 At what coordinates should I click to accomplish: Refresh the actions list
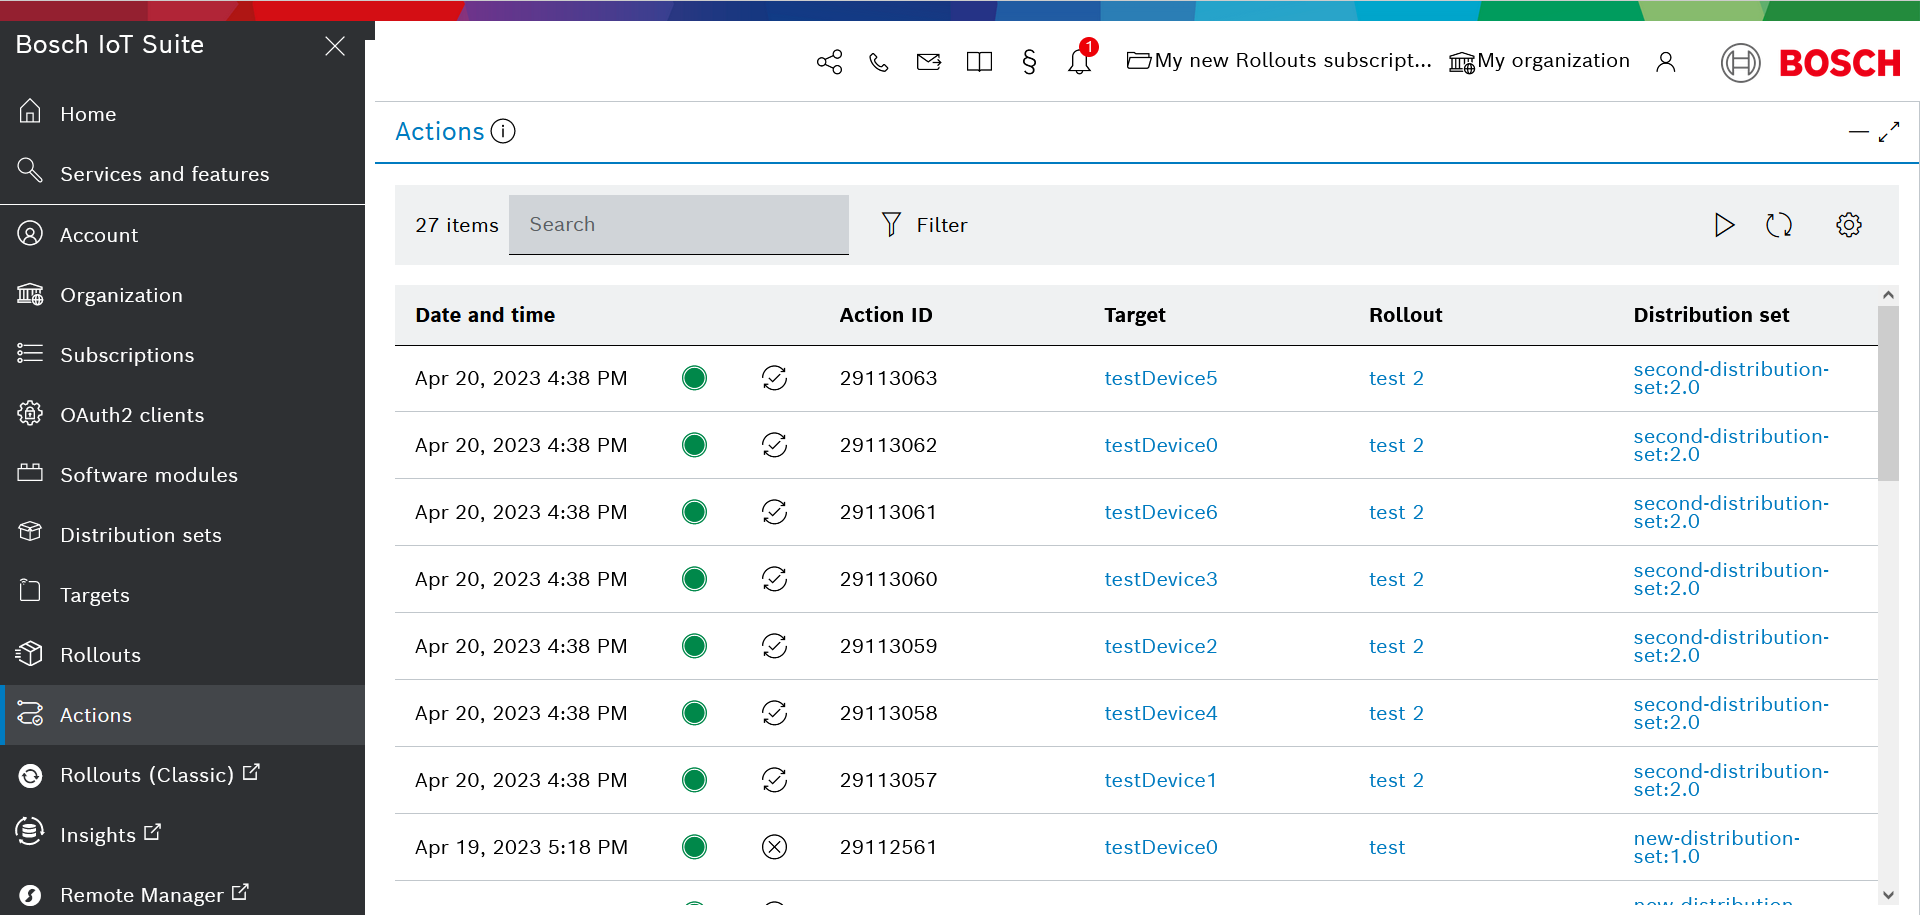(1778, 225)
